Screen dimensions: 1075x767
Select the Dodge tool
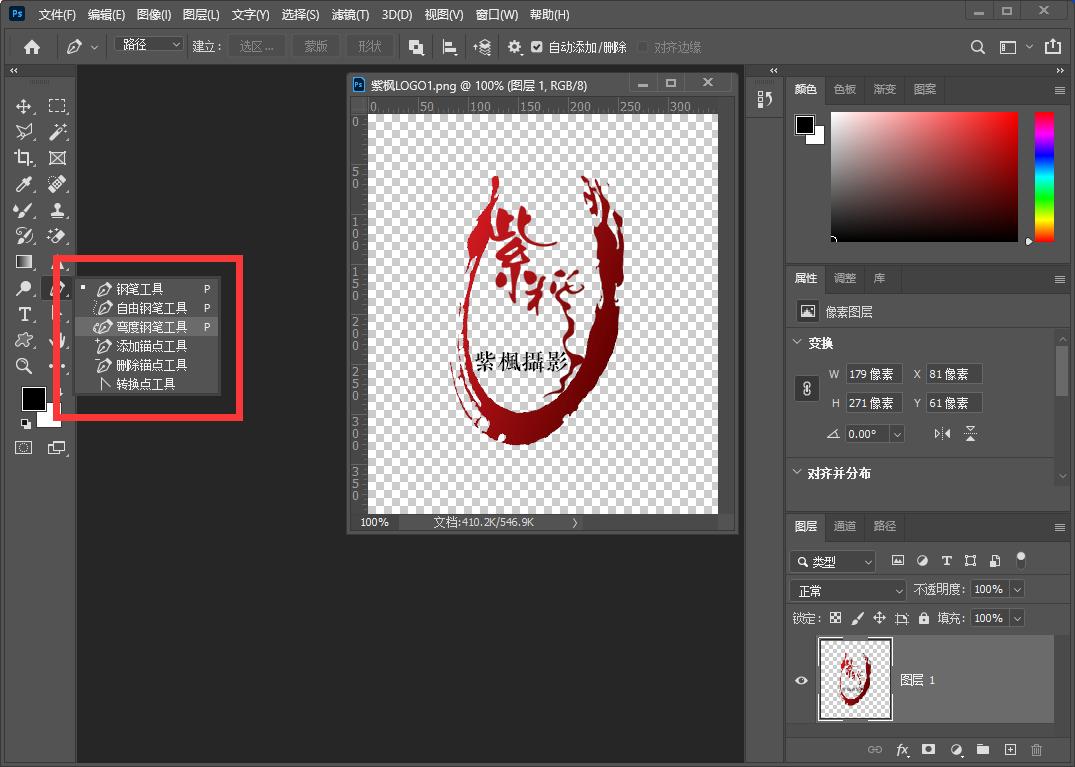(24, 288)
